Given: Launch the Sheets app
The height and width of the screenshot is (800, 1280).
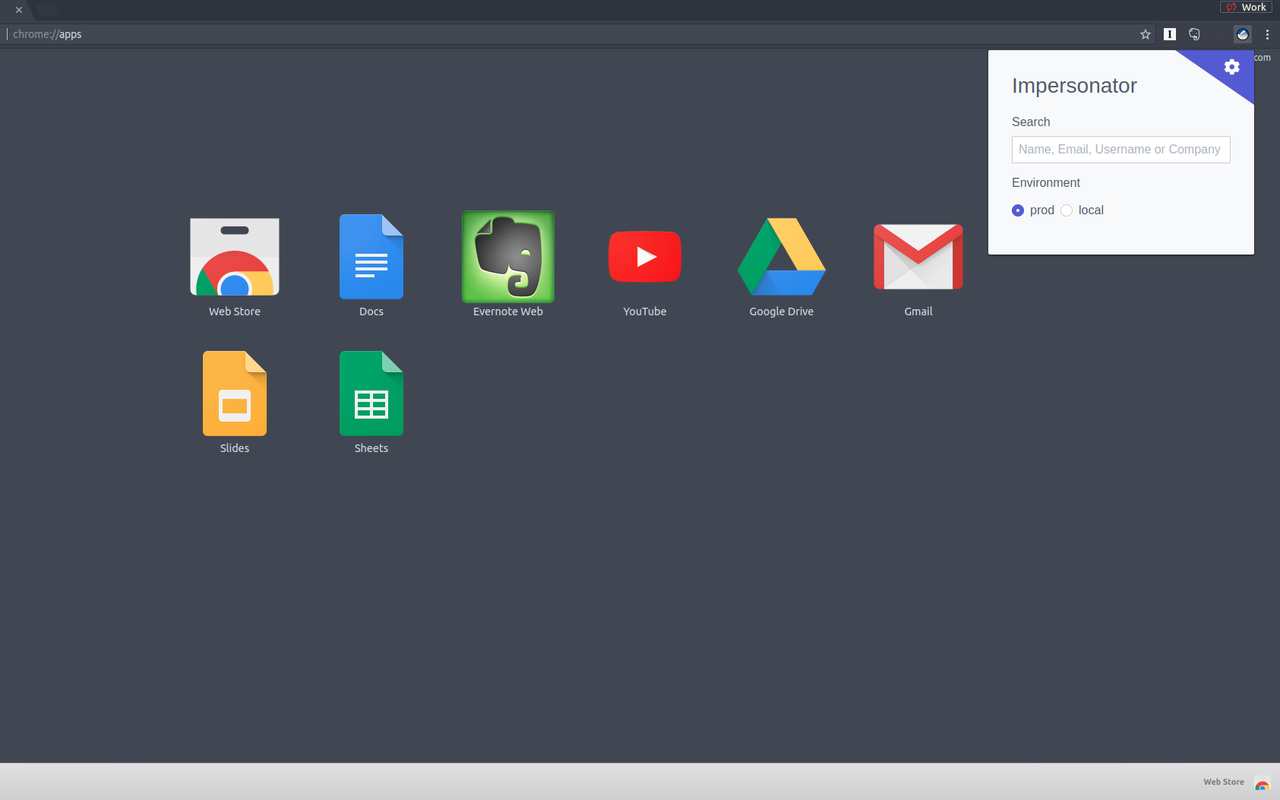Looking at the screenshot, I should (x=371, y=393).
